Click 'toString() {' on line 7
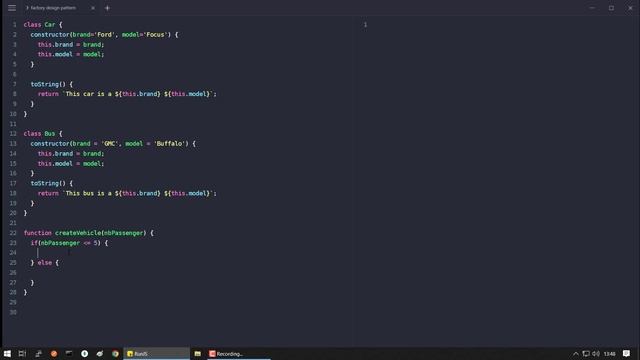The height and width of the screenshot is (360, 640). click(x=52, y=84)
